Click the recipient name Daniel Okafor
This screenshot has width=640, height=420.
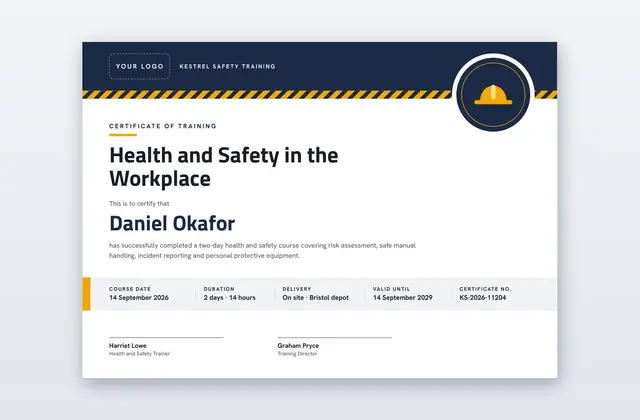[x=172, y=224]
